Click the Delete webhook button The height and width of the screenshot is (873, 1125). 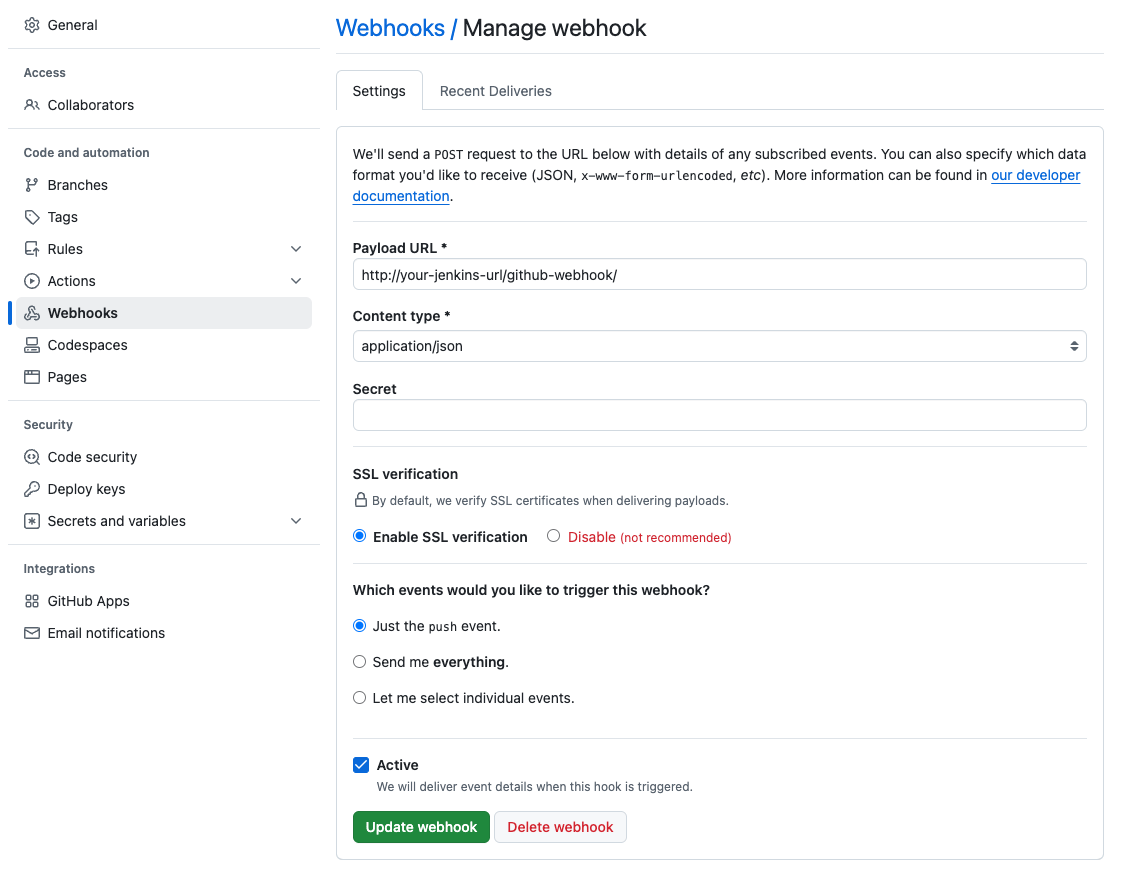tap(560, 827)
